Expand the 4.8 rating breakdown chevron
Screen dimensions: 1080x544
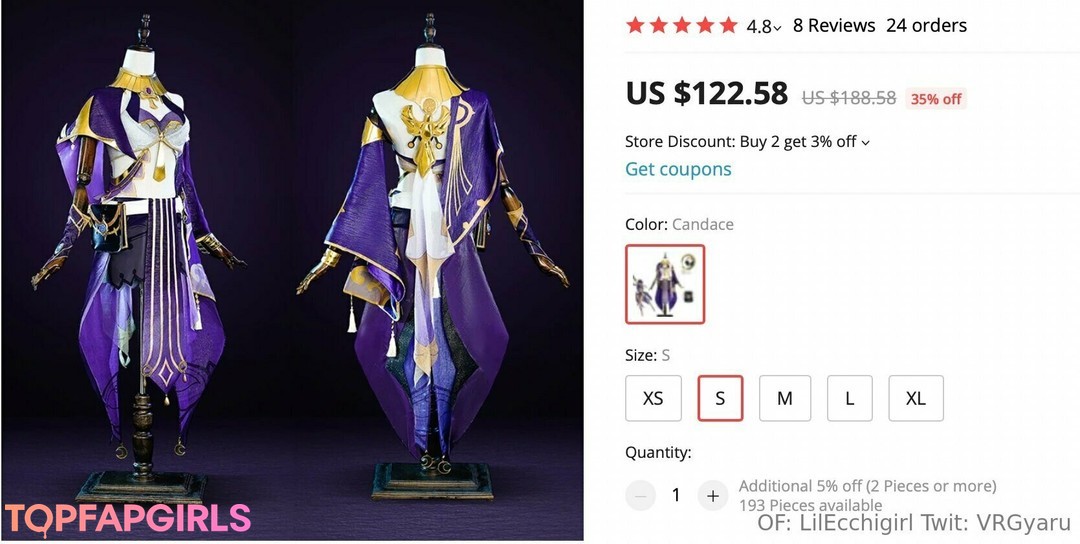pyautogui.click(x=777, y=28)
